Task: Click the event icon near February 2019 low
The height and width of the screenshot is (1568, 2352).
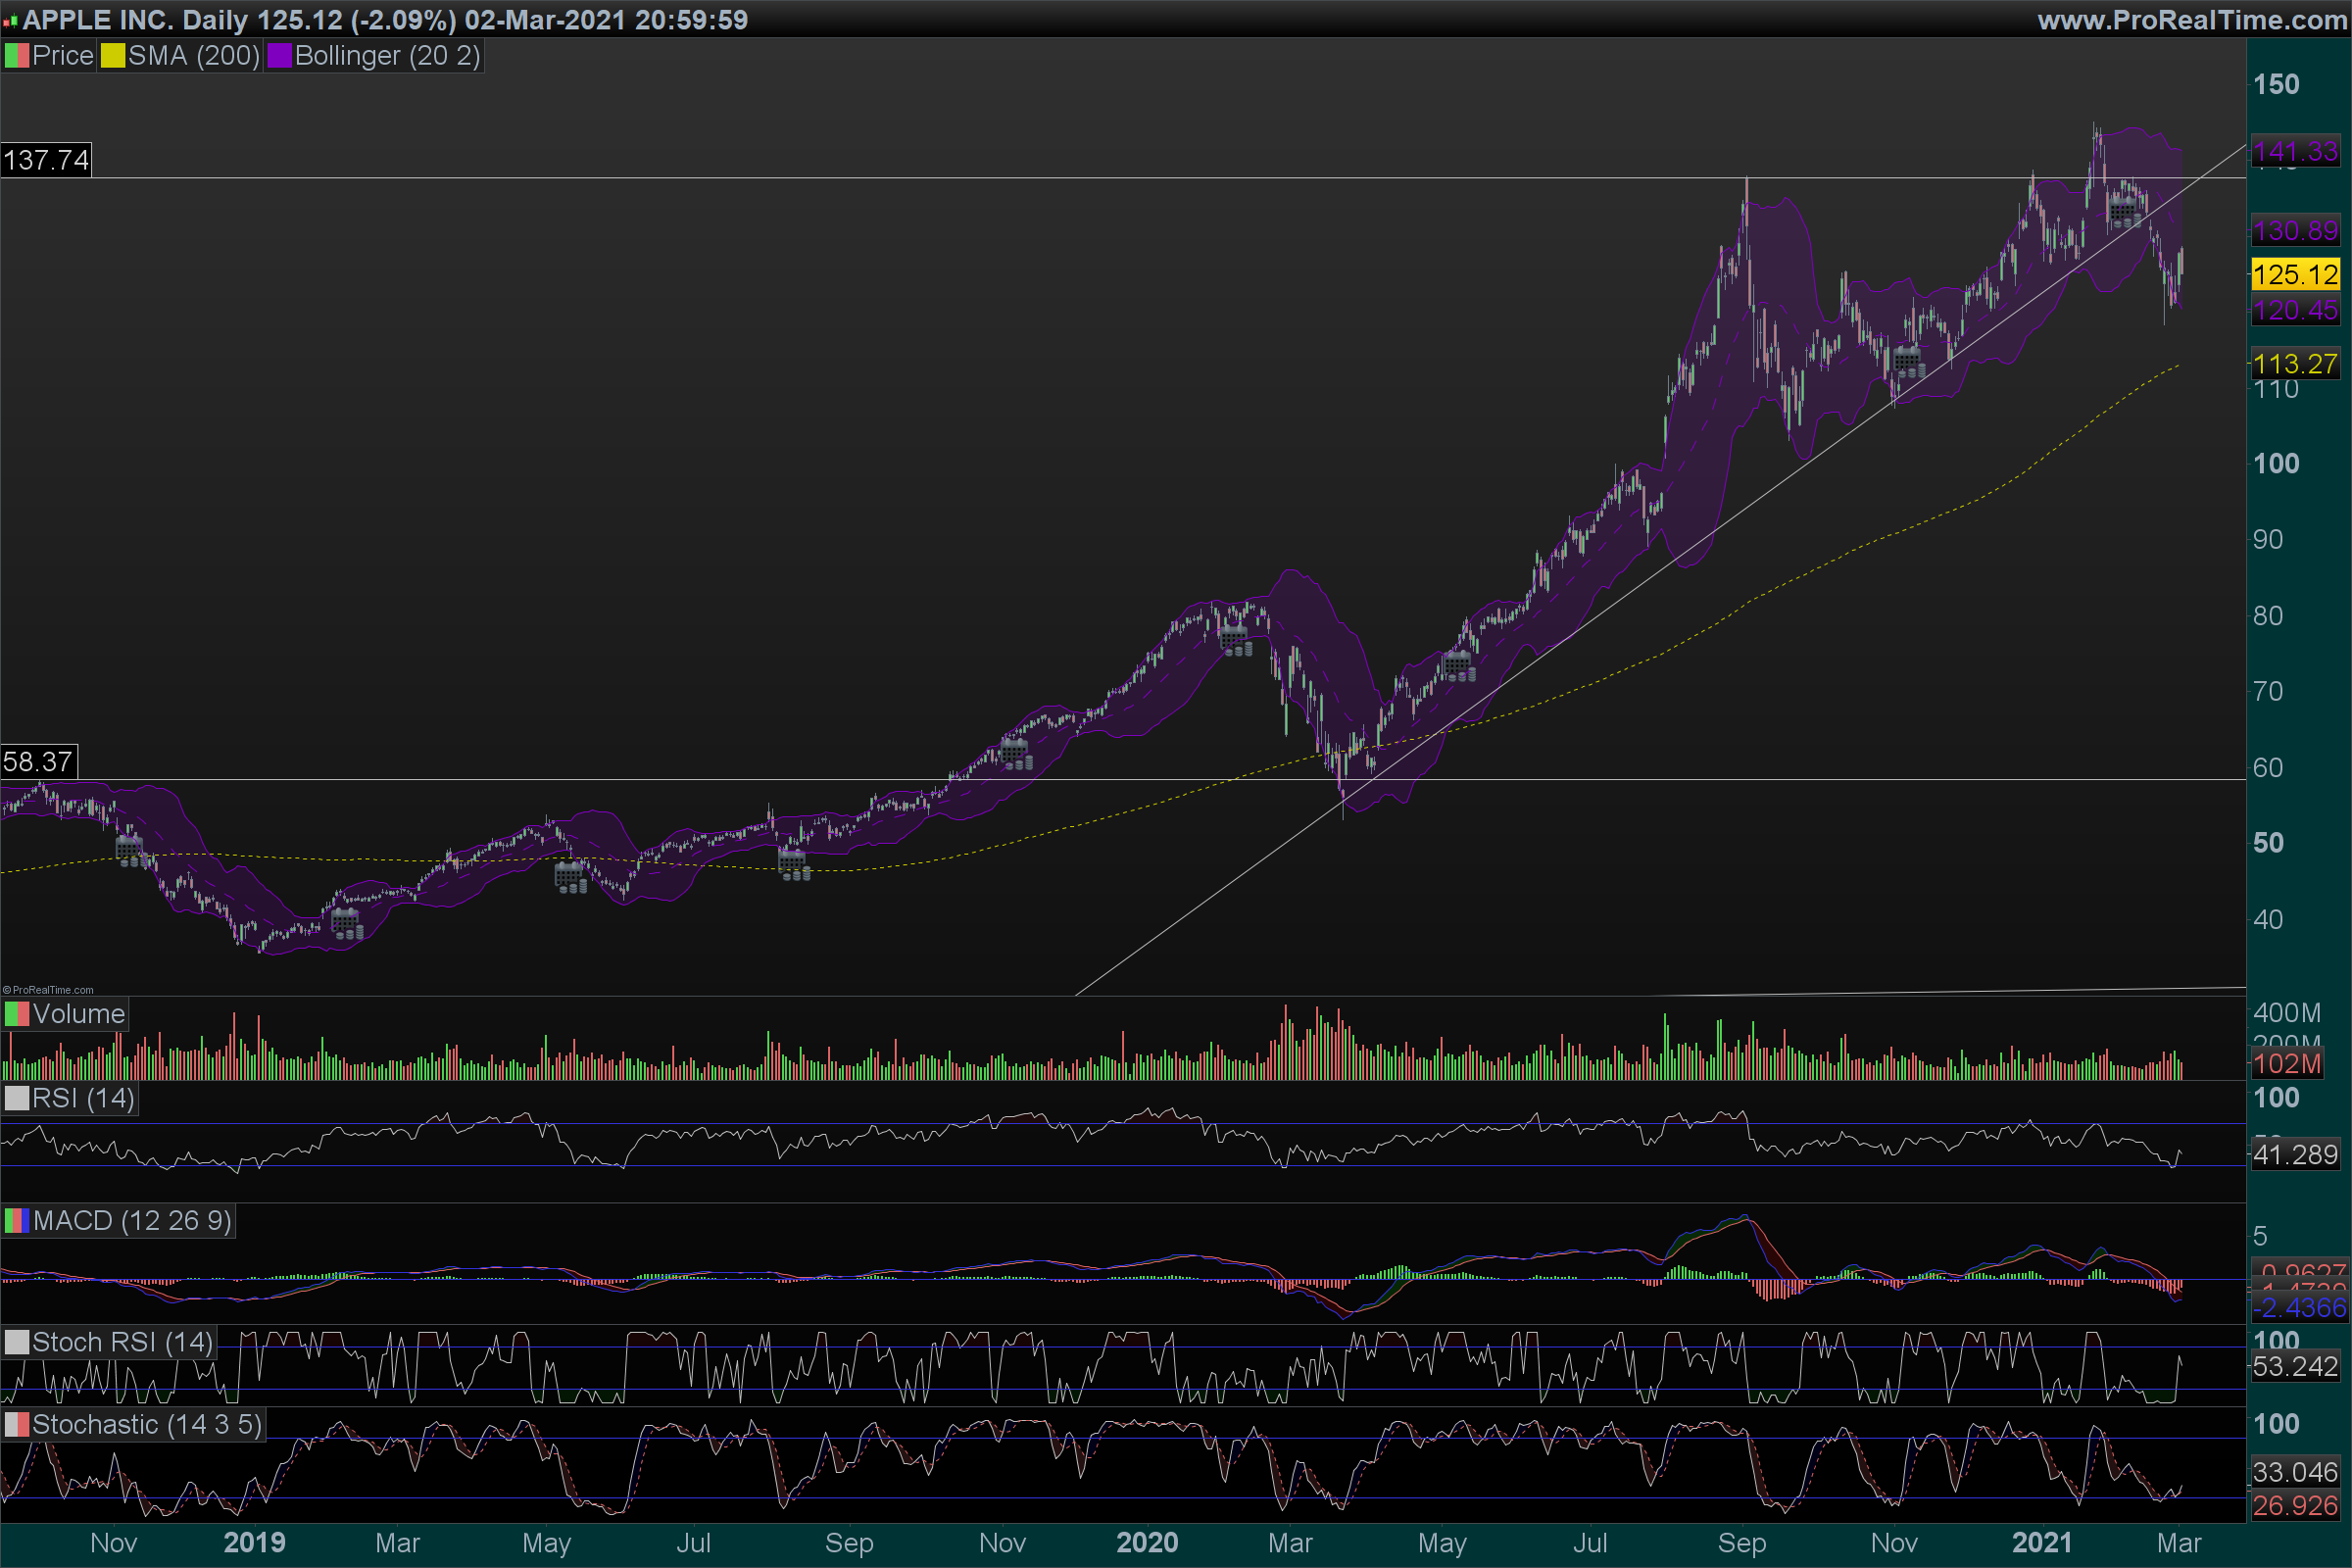Action: point(346,923)
